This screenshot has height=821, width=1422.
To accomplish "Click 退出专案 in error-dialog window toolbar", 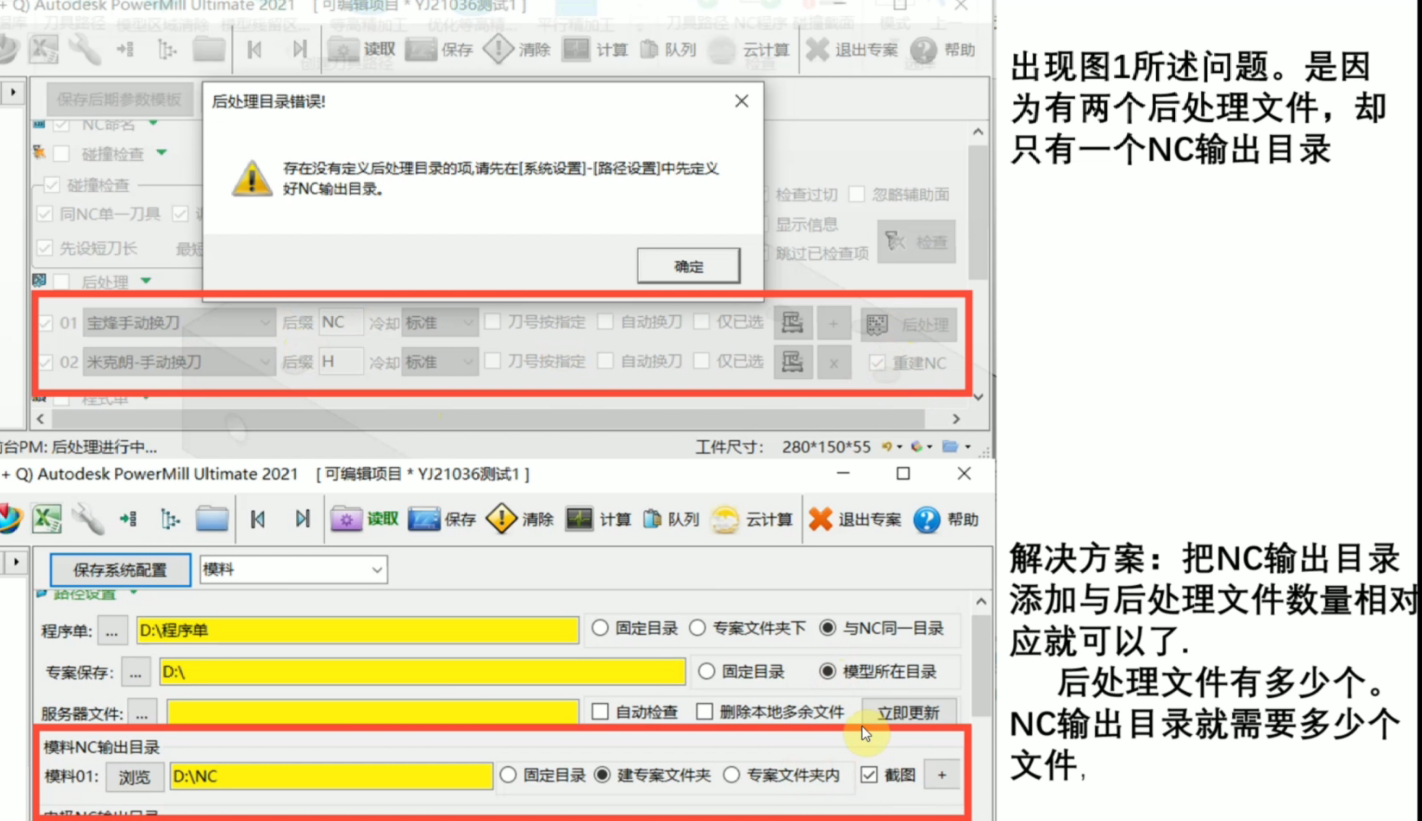I will [x=851, y=49].
